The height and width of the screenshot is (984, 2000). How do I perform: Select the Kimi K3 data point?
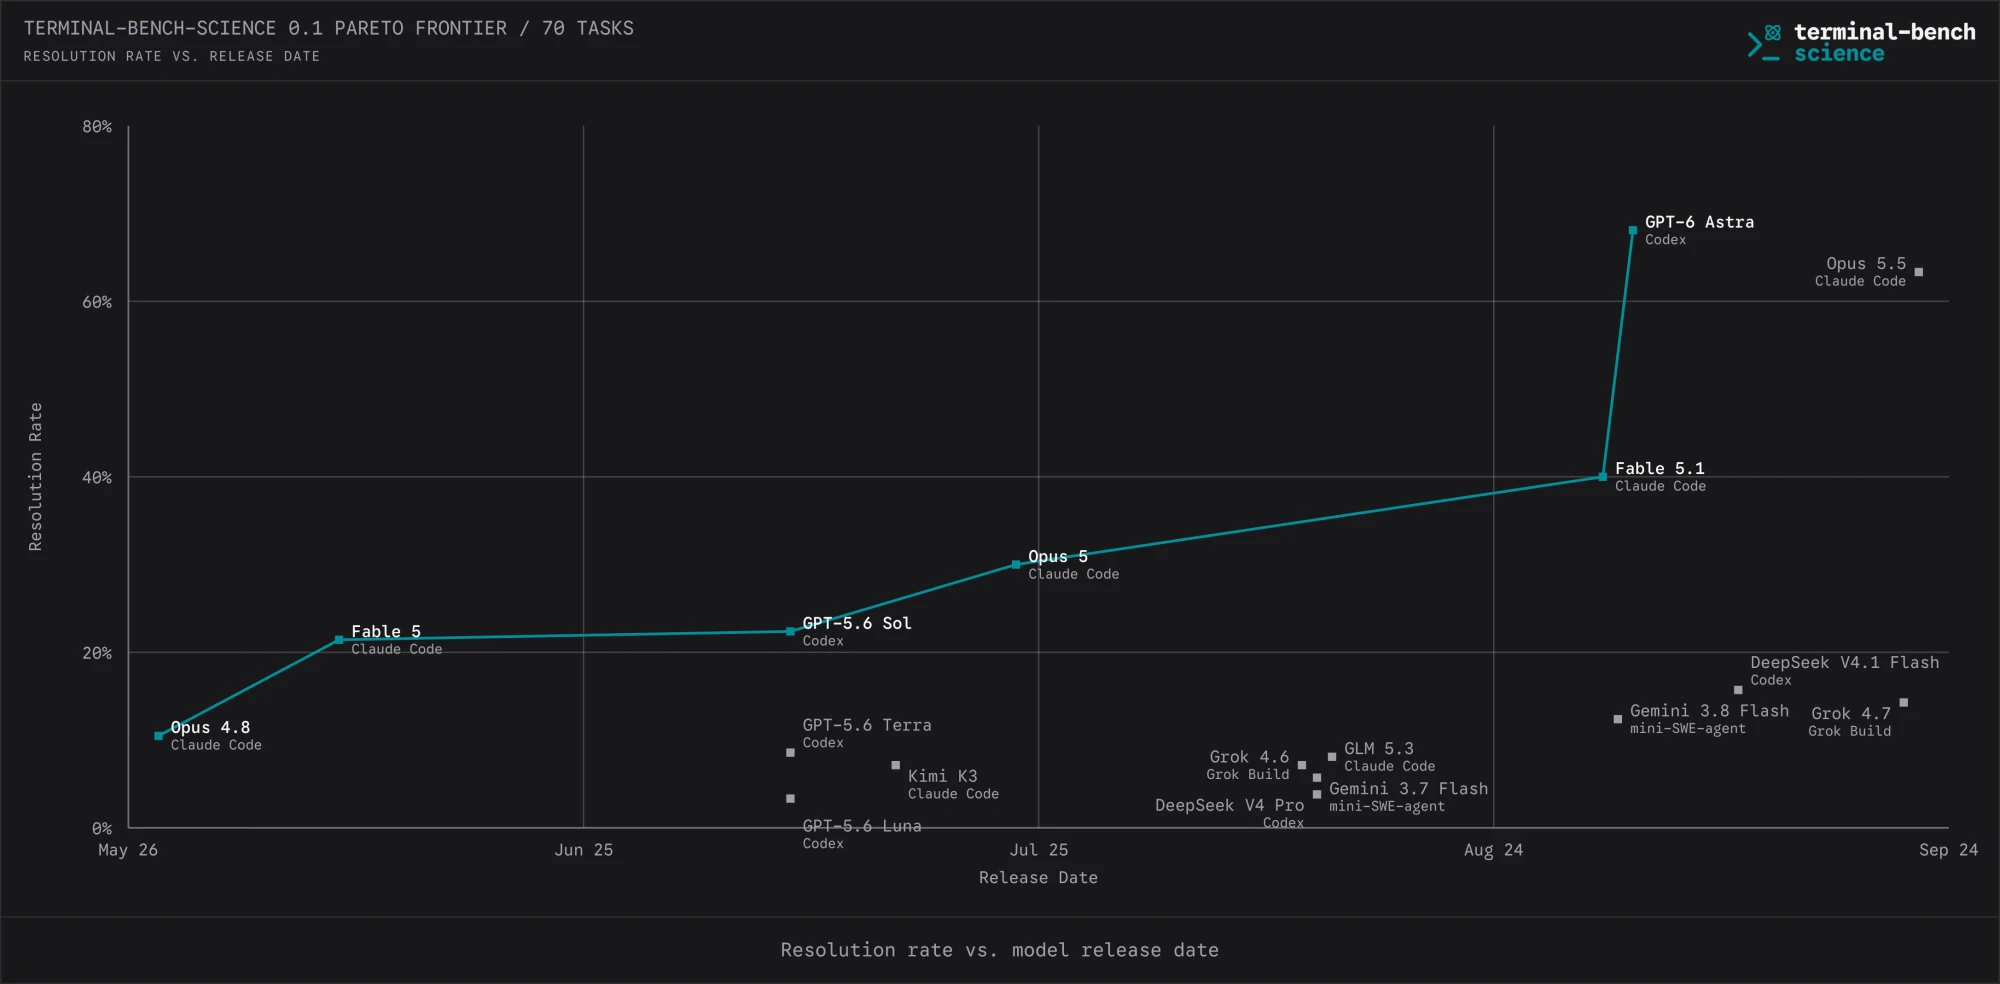[x=896, y=766]
